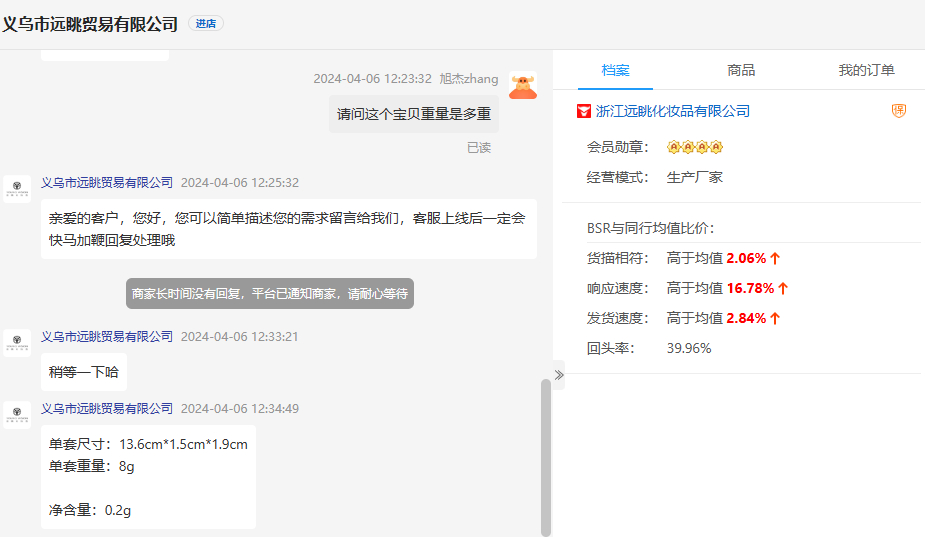Click red up arrow beside 16.78% 响应速度

pos(783,288)
